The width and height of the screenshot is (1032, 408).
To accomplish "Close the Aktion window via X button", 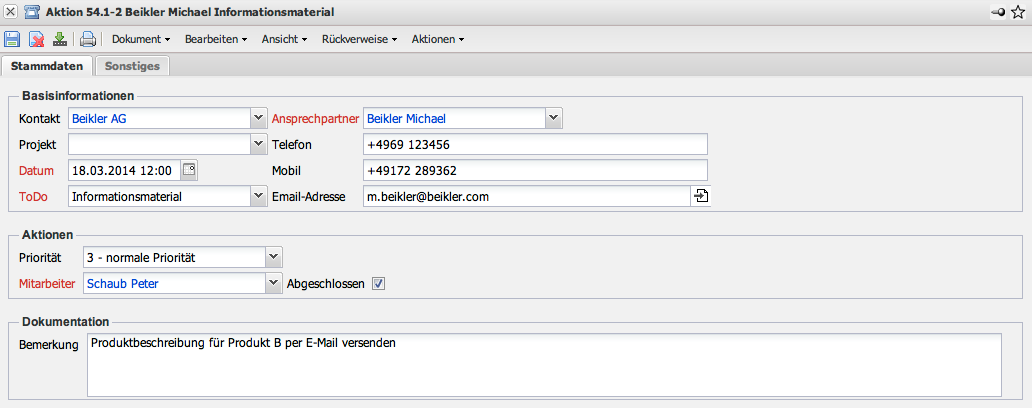I will (11, 12).
